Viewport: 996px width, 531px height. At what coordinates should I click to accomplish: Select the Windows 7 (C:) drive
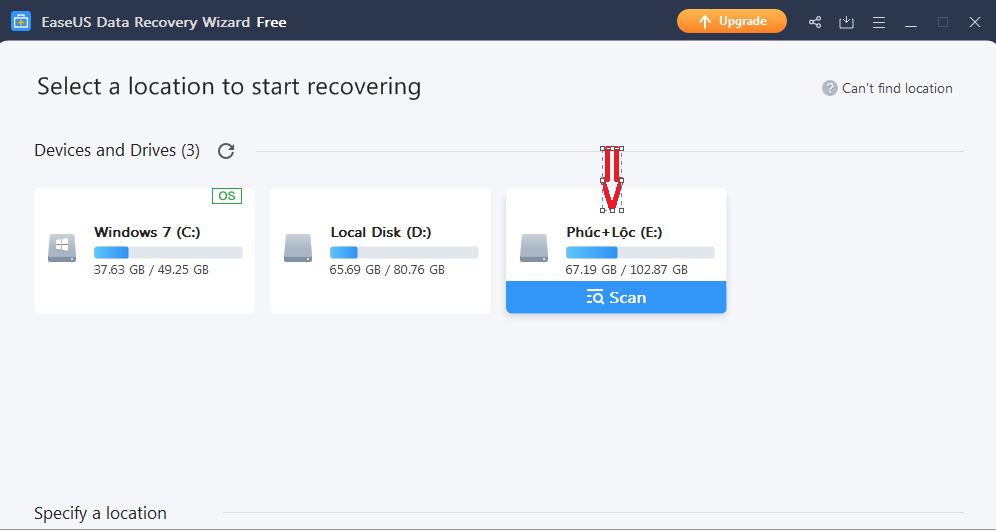coord(145,251)
